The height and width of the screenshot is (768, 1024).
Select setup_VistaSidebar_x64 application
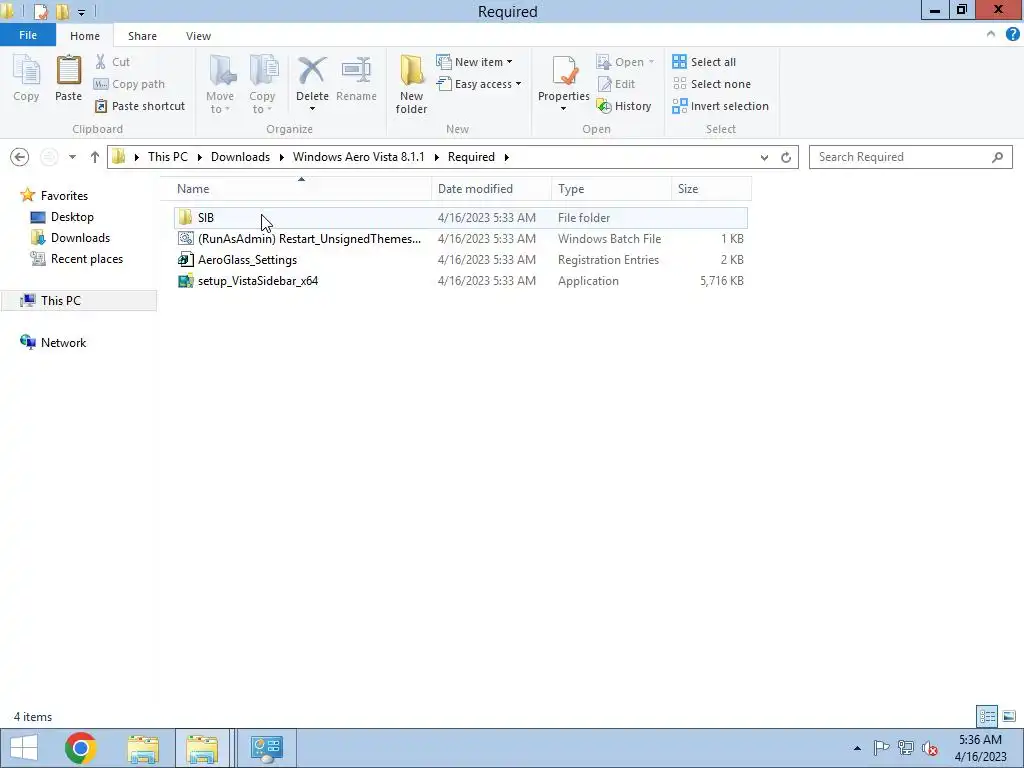coord(460,281)
